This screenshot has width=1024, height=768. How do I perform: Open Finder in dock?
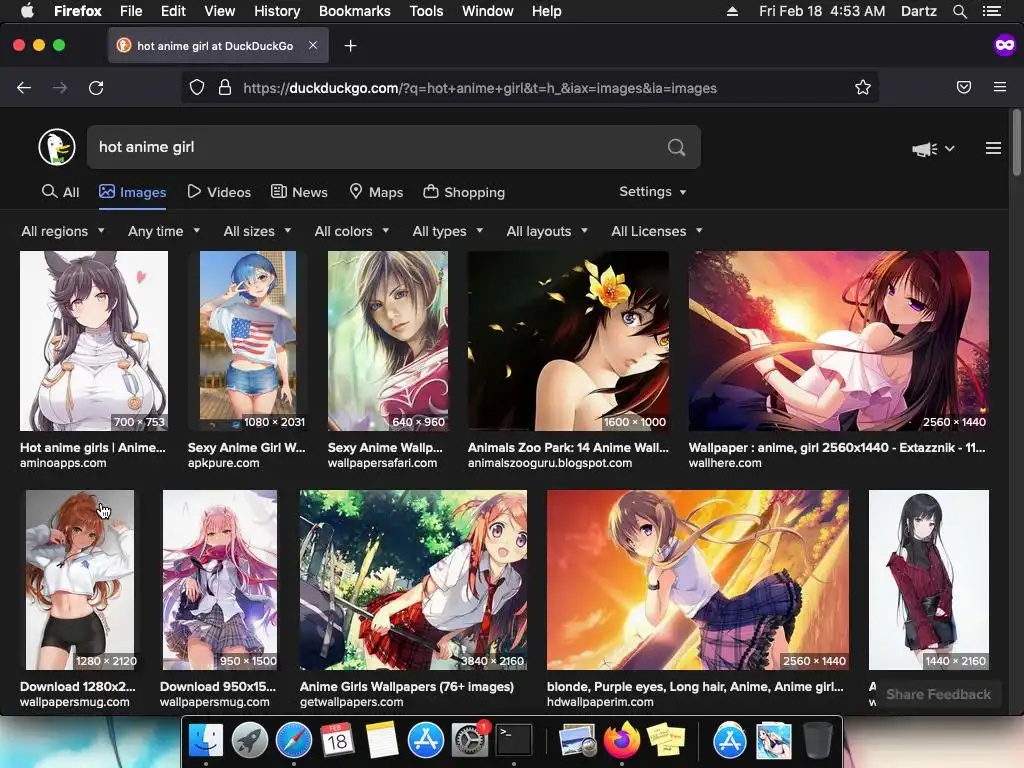[206, 741]
